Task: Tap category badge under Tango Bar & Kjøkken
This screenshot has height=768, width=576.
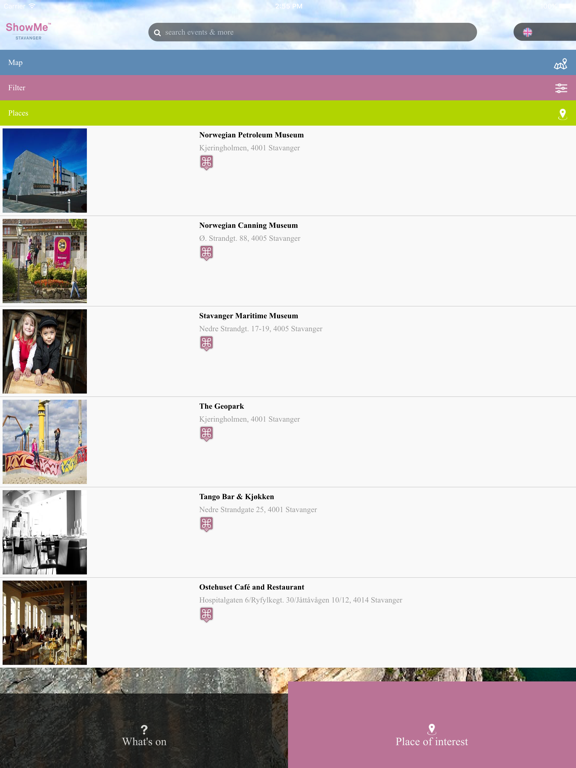Action: click(206, 524)
